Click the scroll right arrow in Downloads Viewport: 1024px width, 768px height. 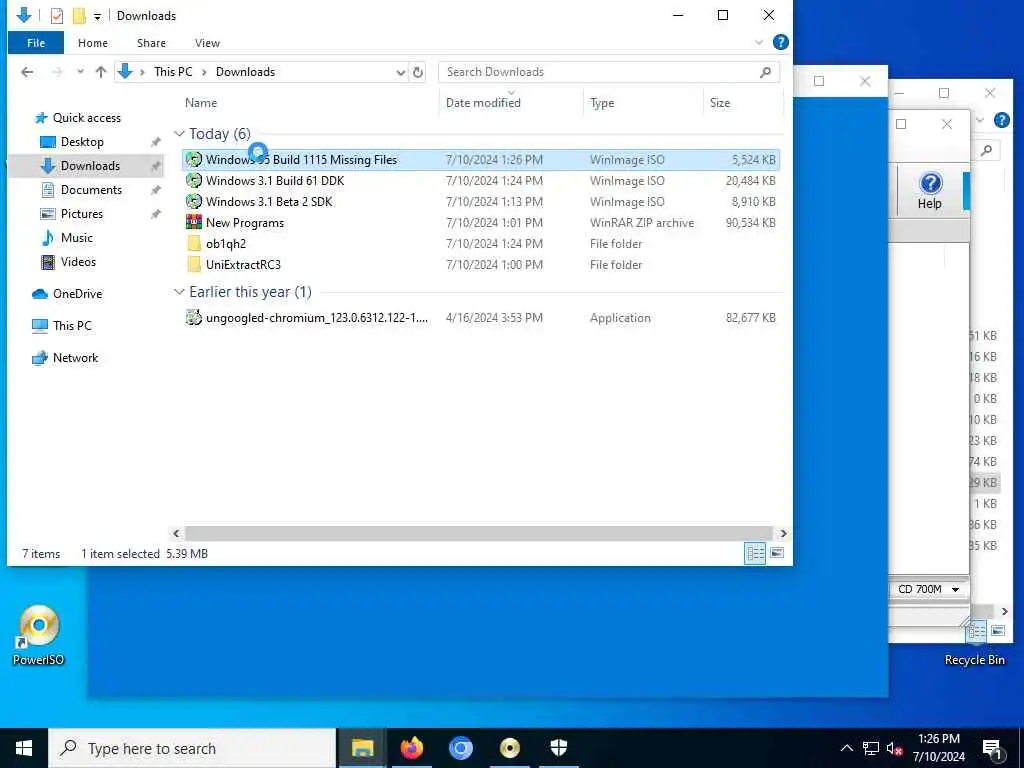[x=783, y=534]
